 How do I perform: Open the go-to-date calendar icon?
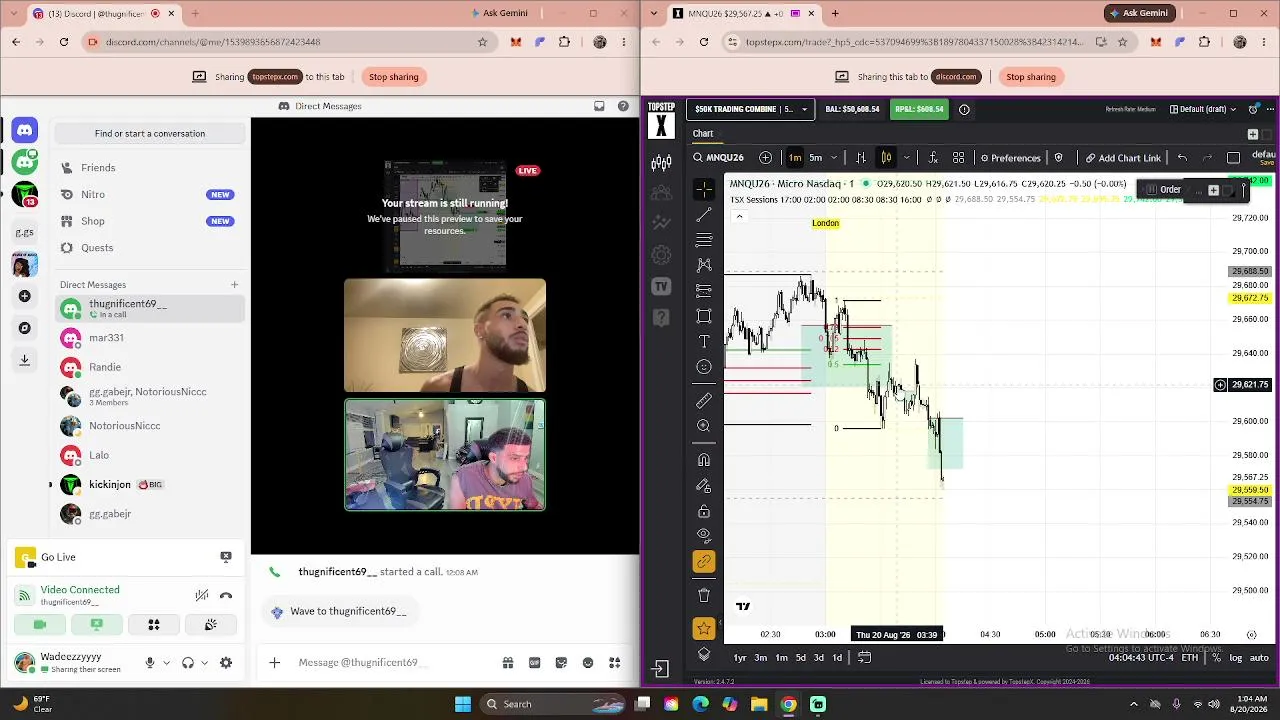click(x=864, y=657)
